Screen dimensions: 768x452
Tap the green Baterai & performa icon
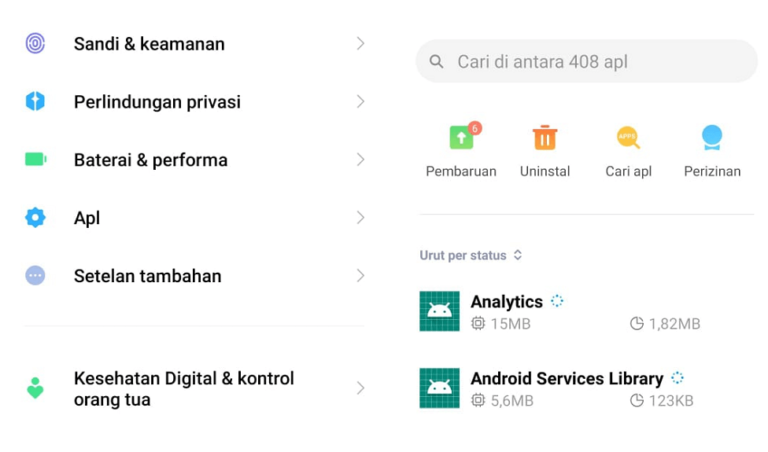coord(36,159)
